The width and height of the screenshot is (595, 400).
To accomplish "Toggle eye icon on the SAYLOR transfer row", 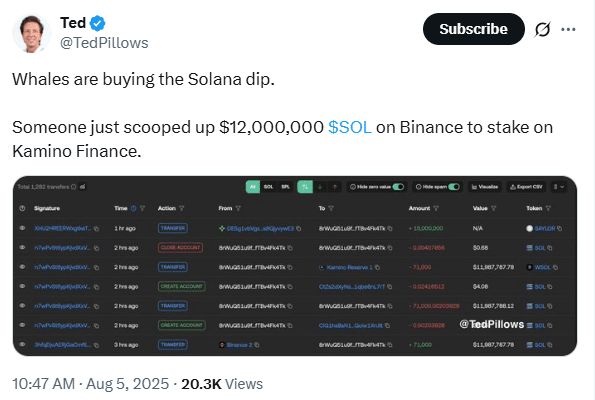I will 22,228.
